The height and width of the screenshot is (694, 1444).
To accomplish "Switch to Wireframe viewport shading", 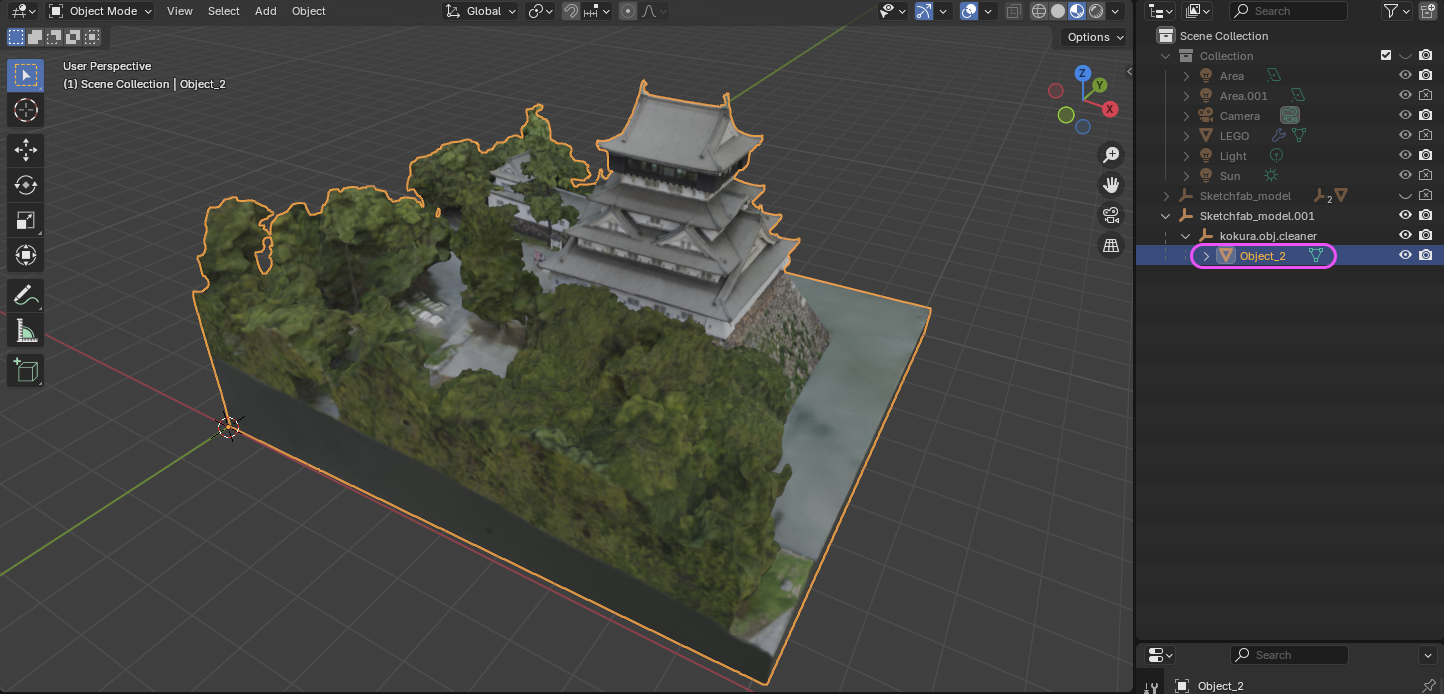I will tap(1039, 11).
